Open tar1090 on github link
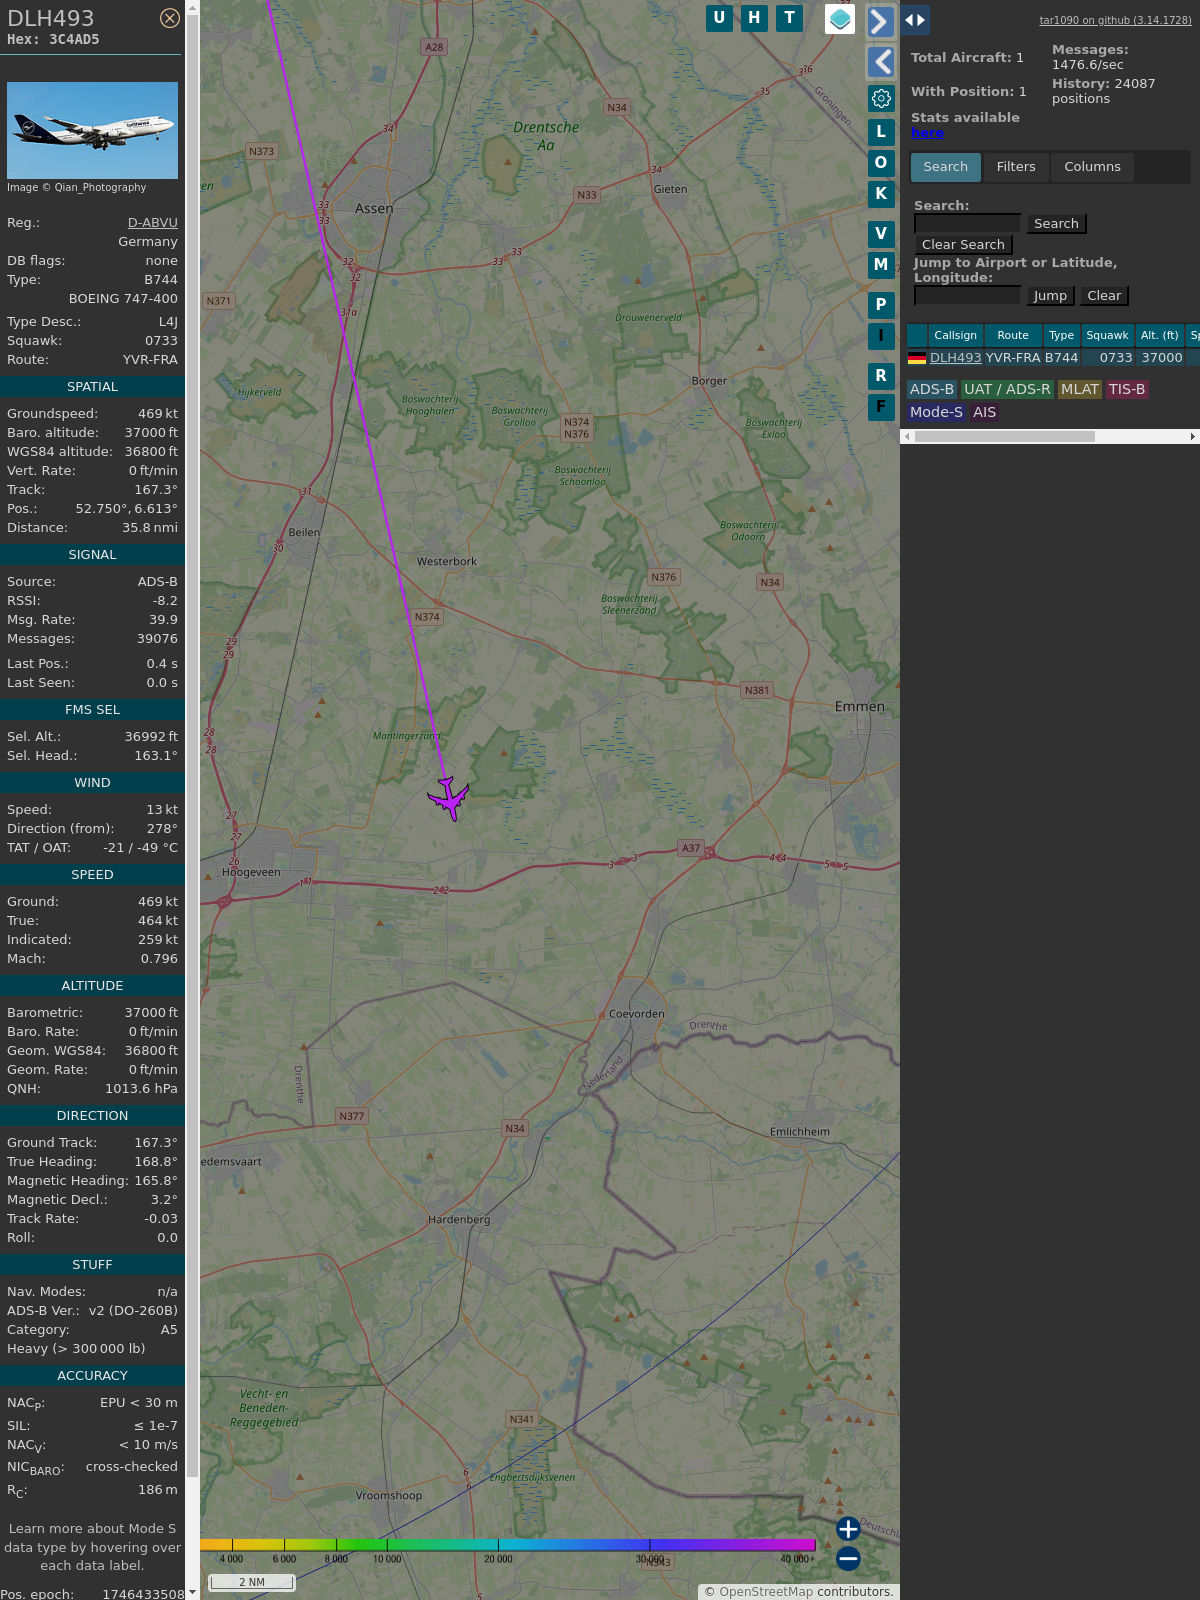Viewport: 1200px width, 1600px height. (1115, 20)
